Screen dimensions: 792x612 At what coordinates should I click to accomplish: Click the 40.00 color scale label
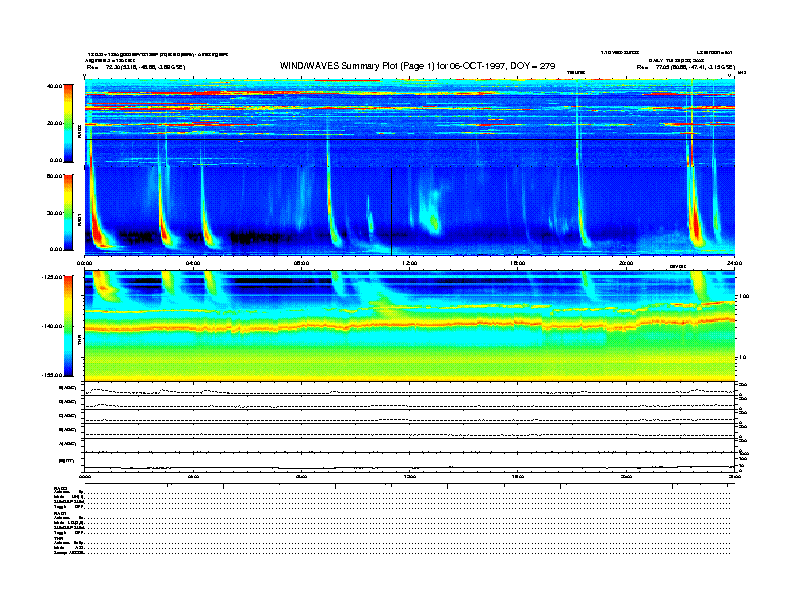coord(54,86)
